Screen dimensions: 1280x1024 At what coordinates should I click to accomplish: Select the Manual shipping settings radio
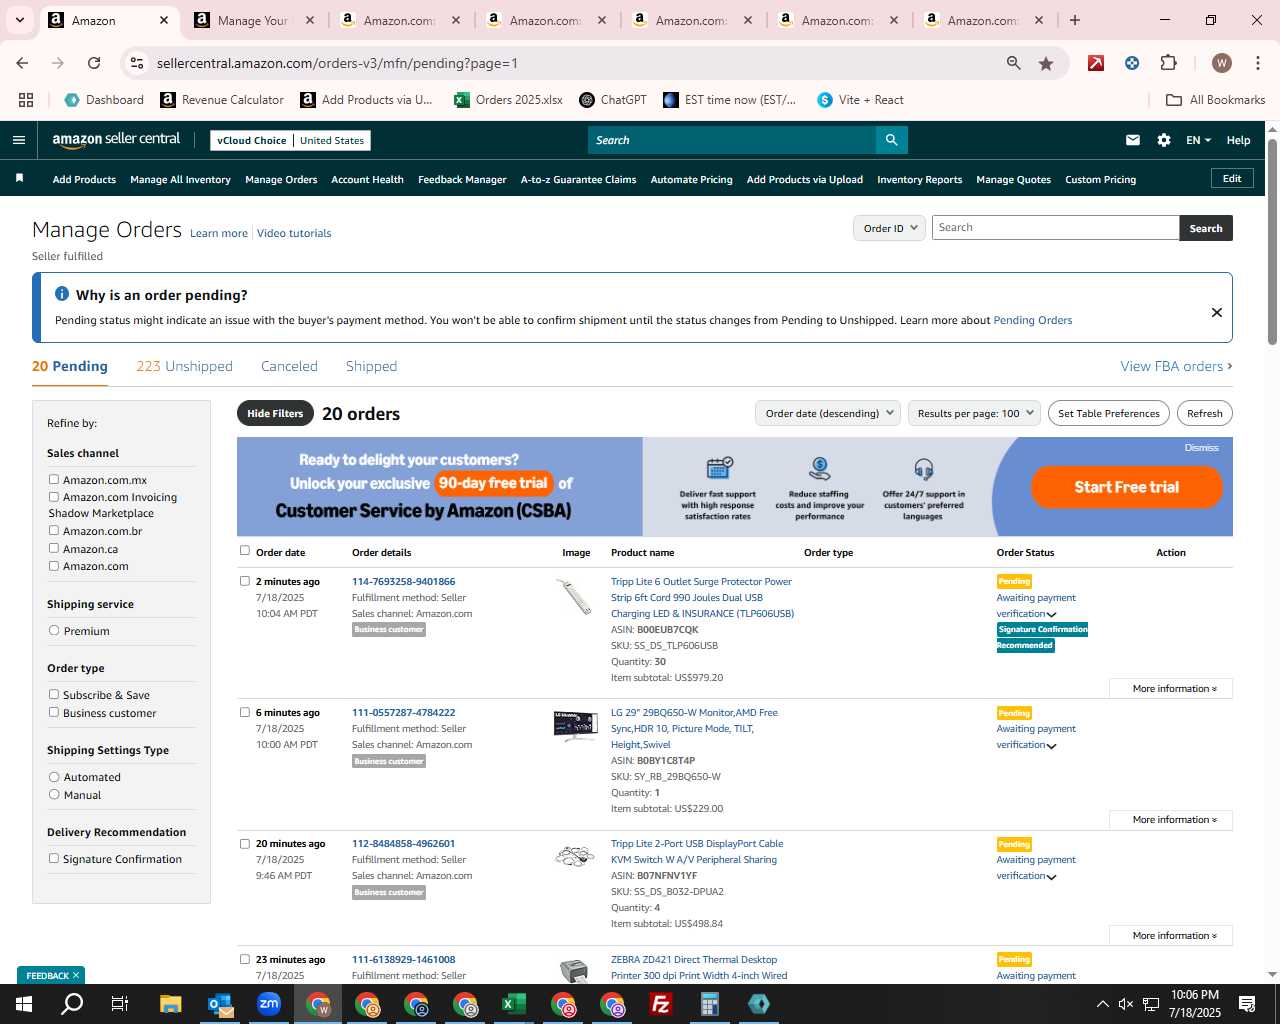54,795
